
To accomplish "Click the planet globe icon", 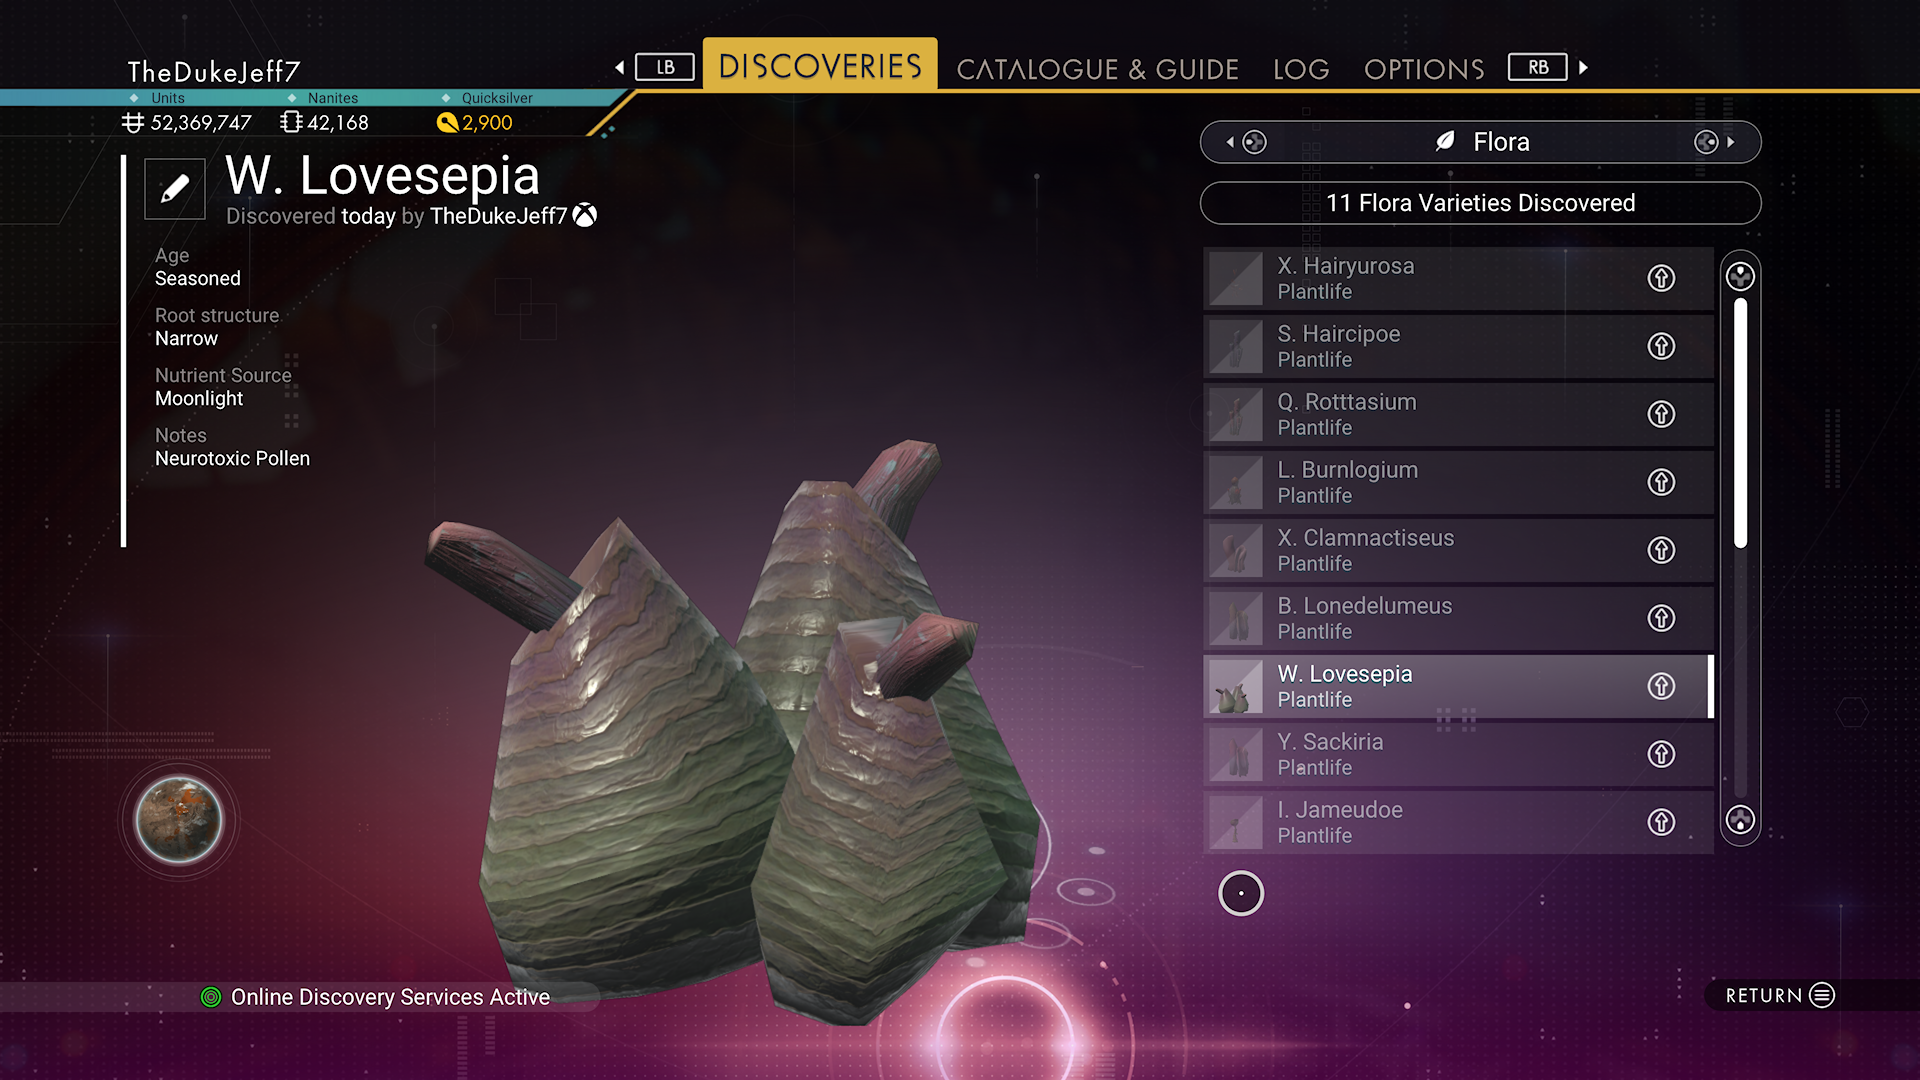I will [x=179, y=820].
